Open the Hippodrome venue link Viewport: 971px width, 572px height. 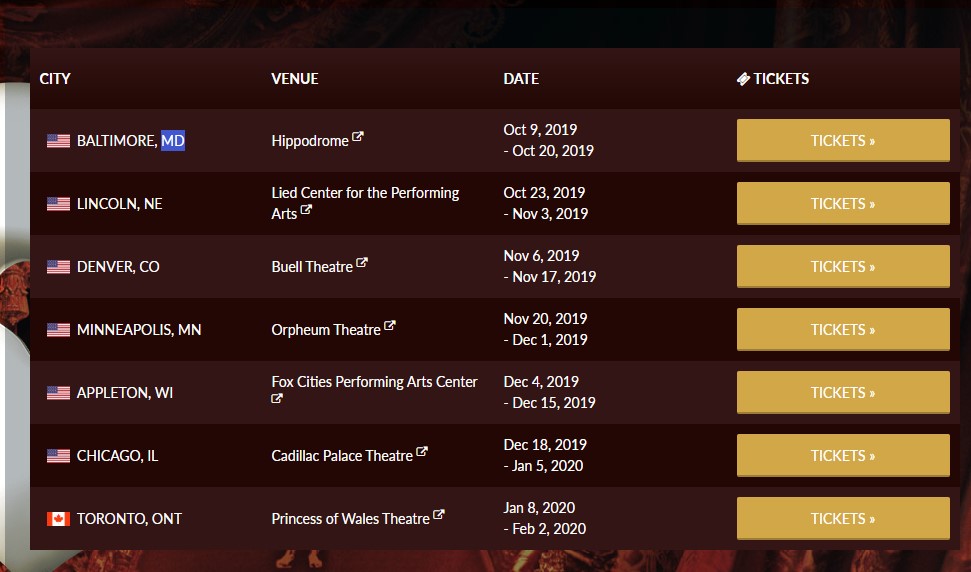click(x=310, y=141)
